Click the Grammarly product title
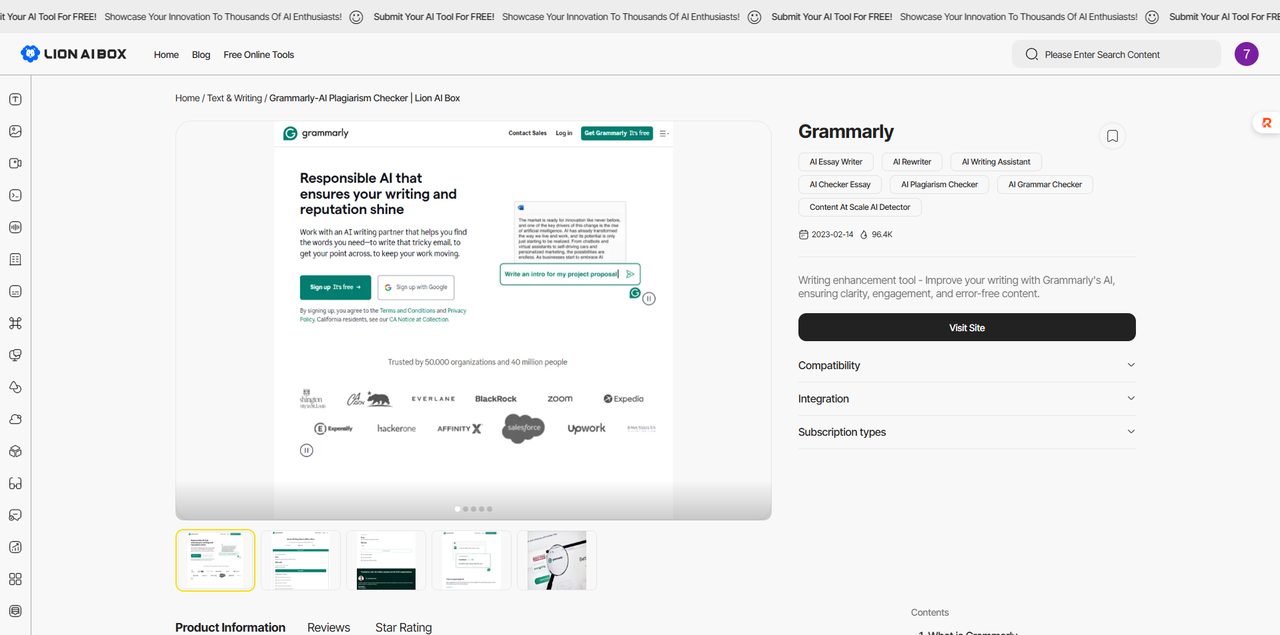The image size is (1280, 635). 846,132
